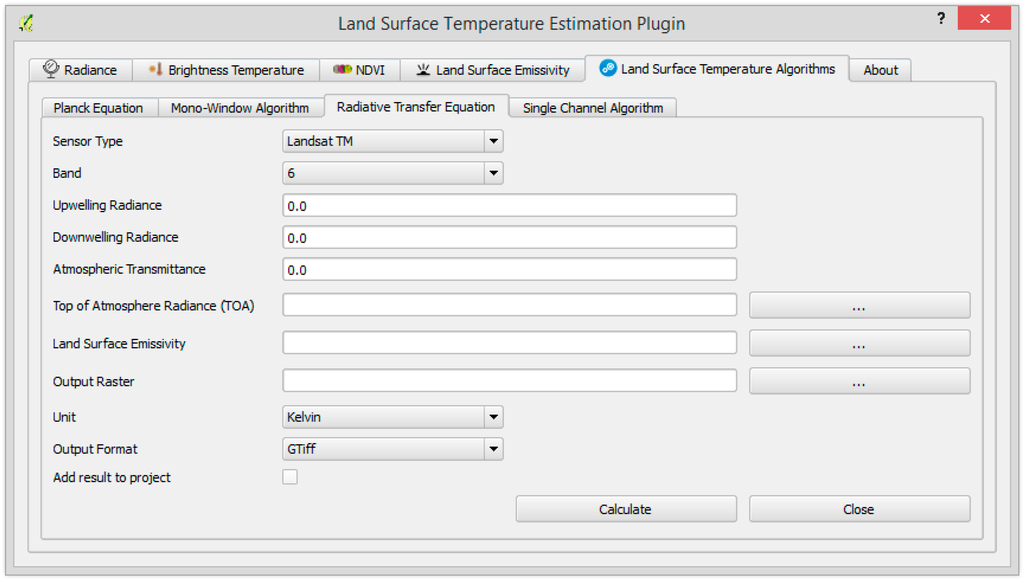This screenshot has height=584, width=1024.
Task: Click the question mark help icon
Action: click(x=940, y=20)
